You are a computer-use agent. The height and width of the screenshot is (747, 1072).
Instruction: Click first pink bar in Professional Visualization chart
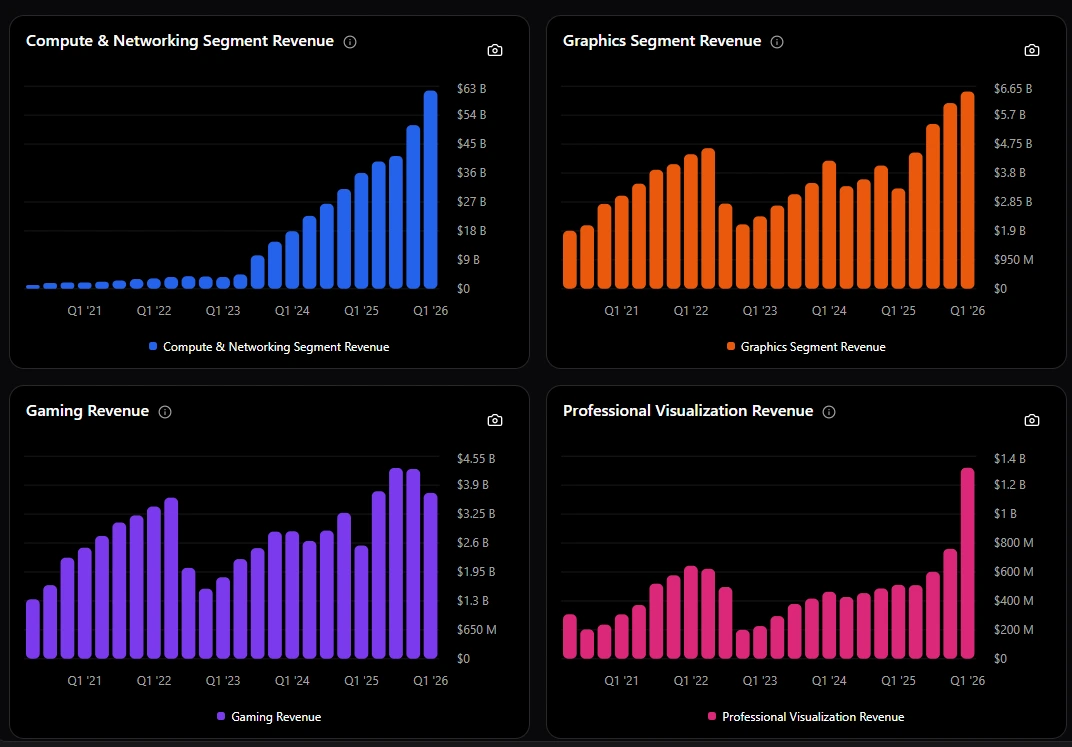point(570,636)
